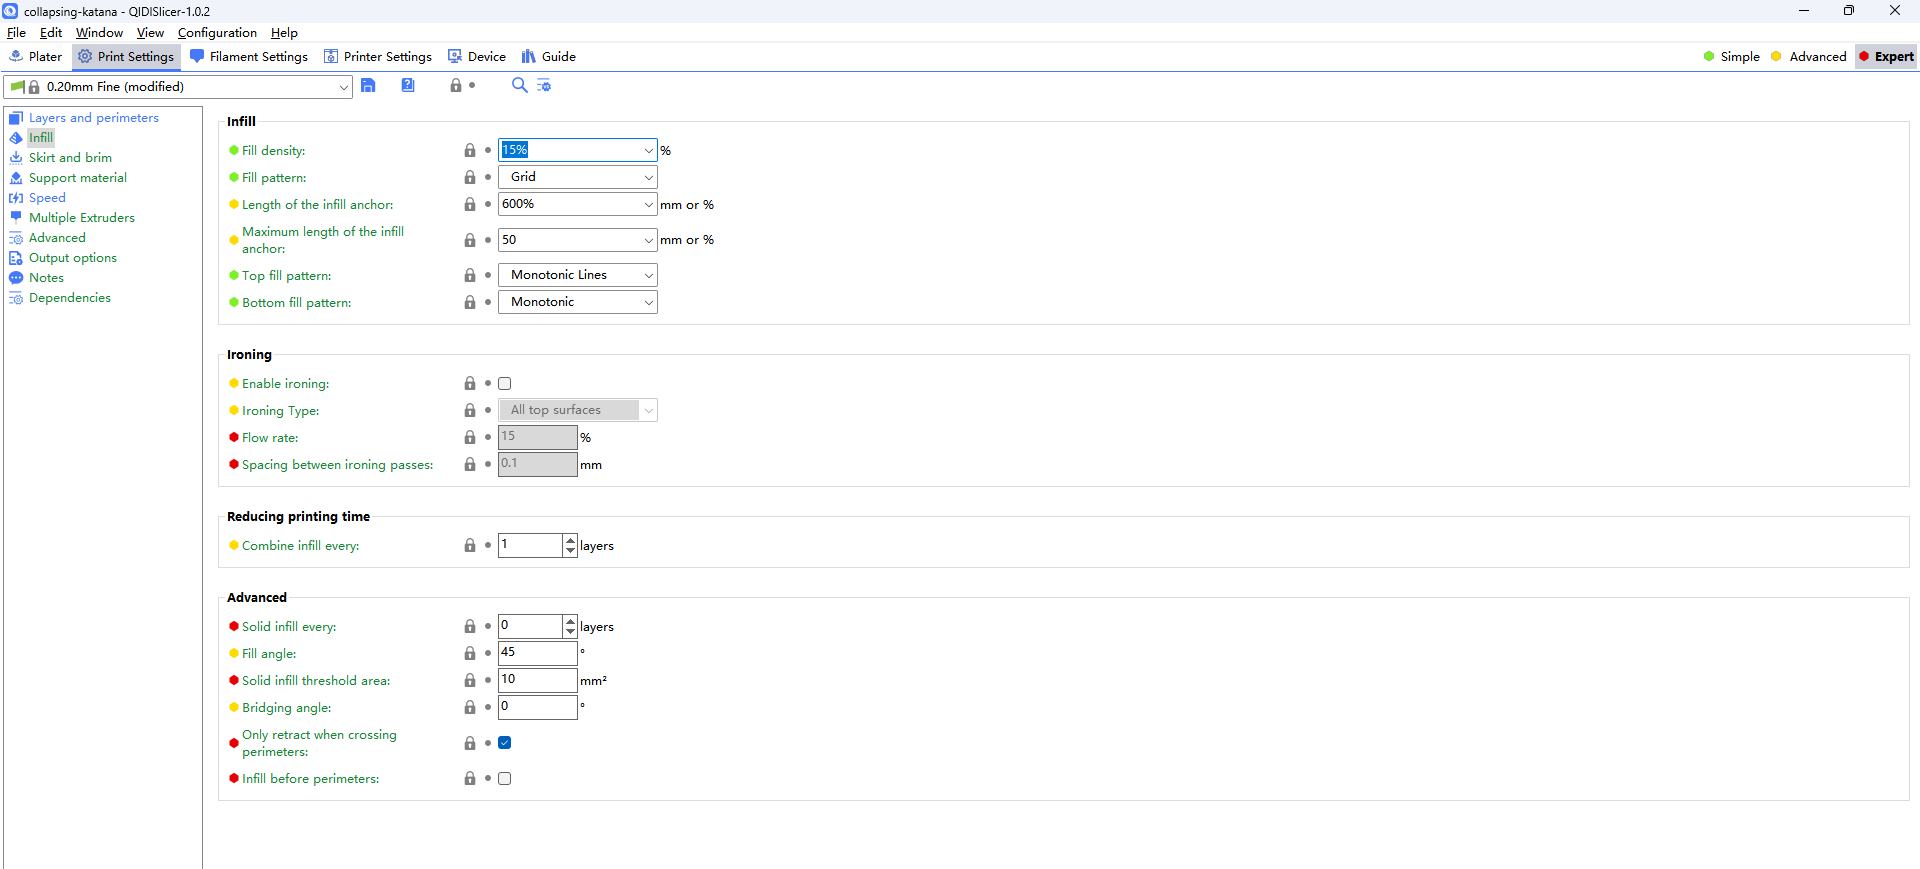Click the lock icon beside Fill density
This screenshot has height=869, width=1920.
pyautogui.click(x=470, y=151)
